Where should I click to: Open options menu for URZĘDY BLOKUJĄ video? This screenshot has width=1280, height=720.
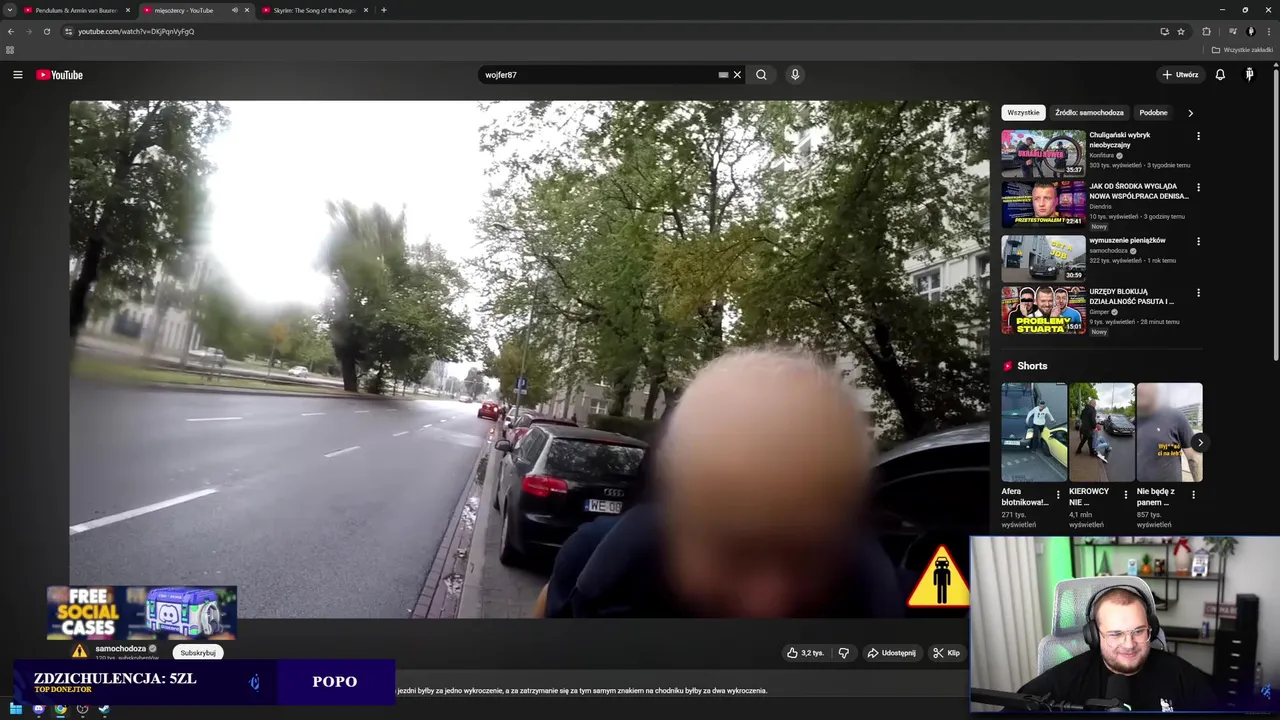[x=1198, y=293]
